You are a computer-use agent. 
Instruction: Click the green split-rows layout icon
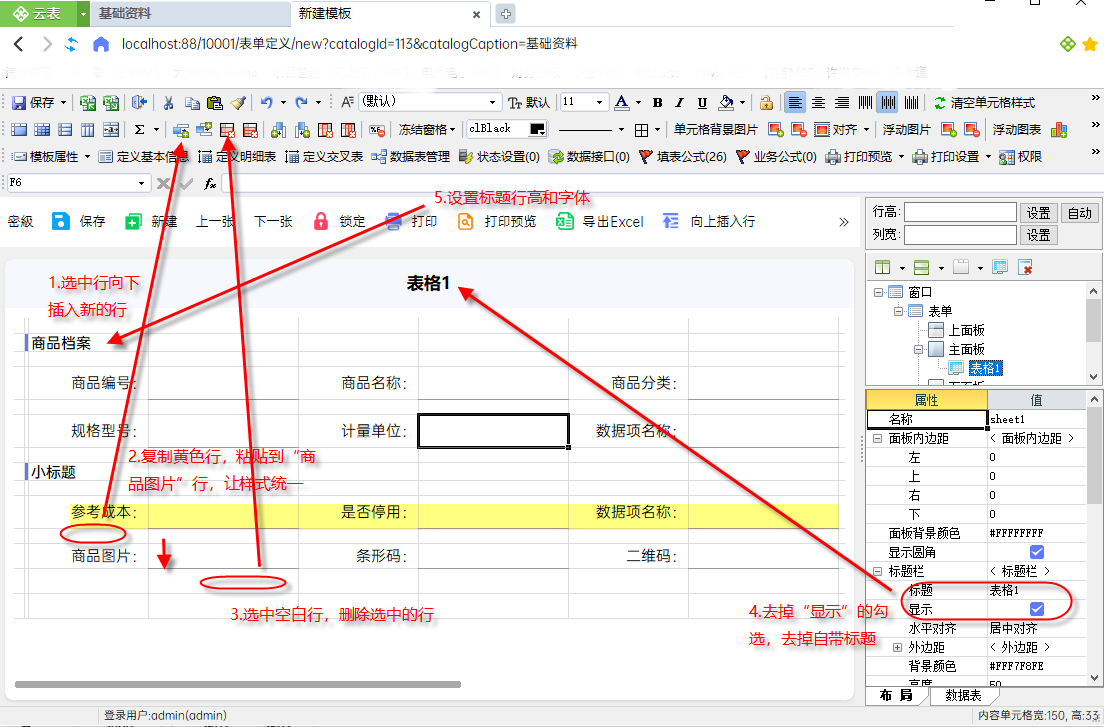point(921,267)
